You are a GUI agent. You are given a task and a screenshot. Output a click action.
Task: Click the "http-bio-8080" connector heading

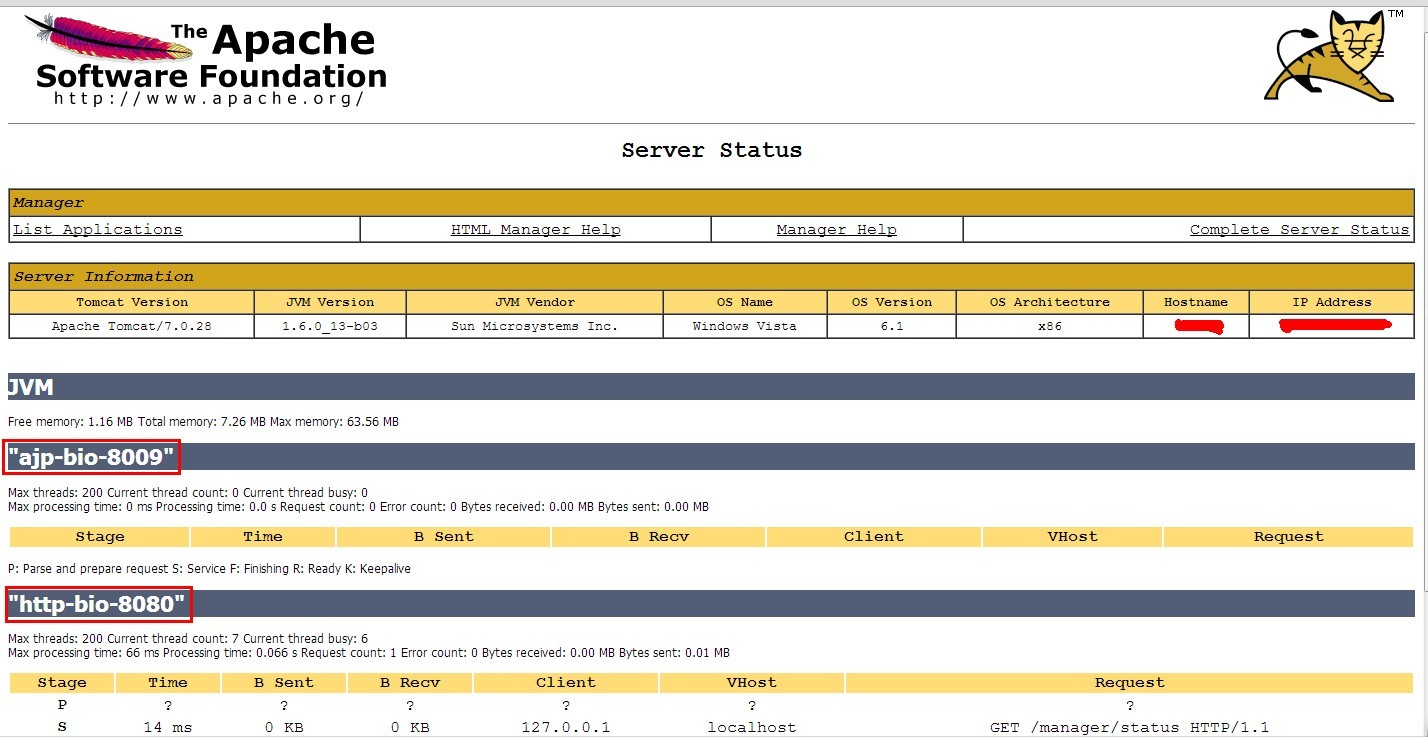pos(98,604)
